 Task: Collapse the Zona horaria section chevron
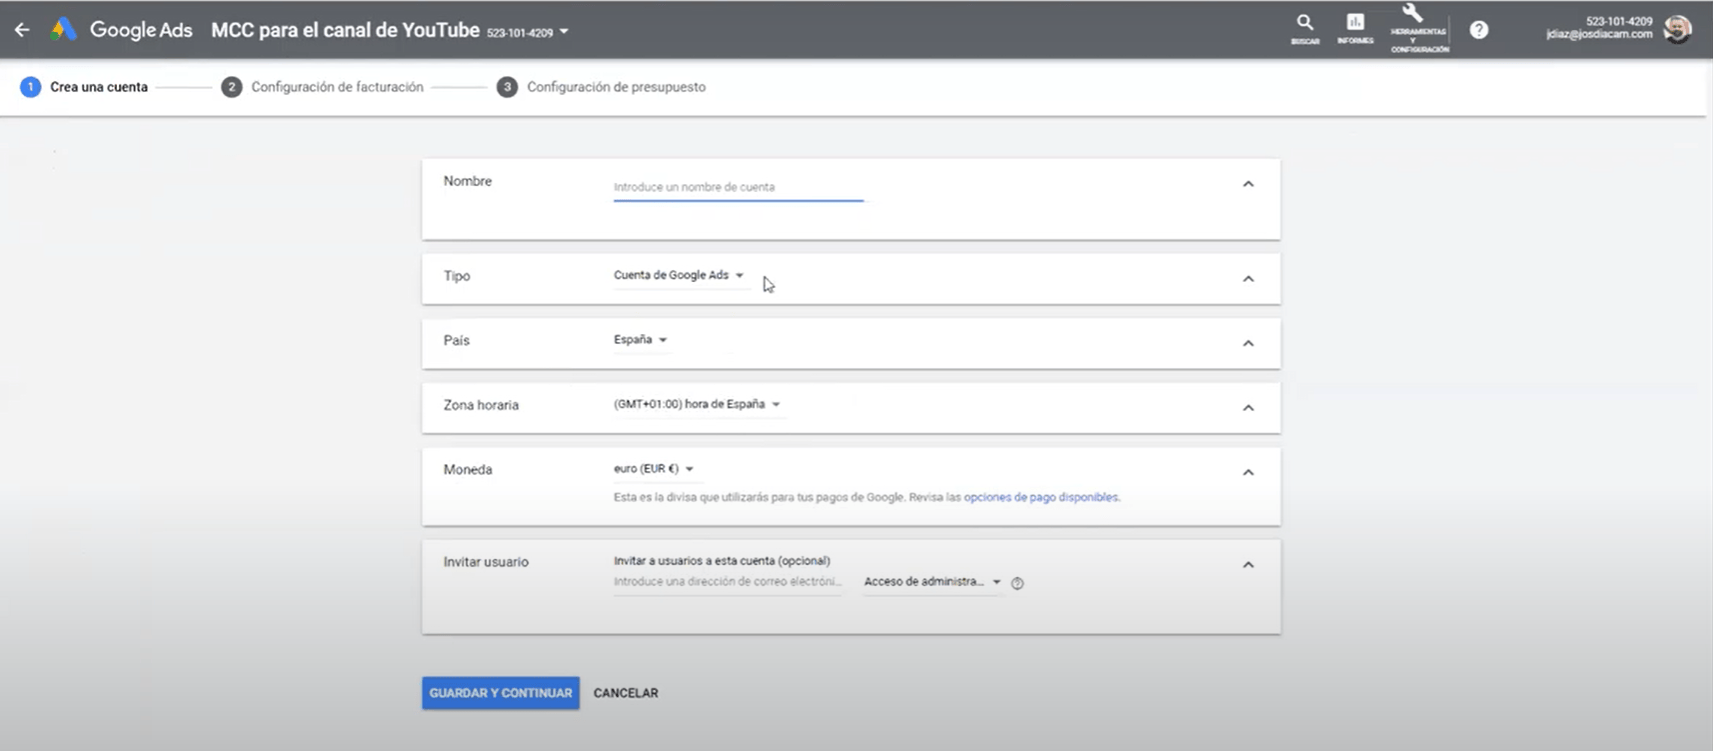point(1248,408)
